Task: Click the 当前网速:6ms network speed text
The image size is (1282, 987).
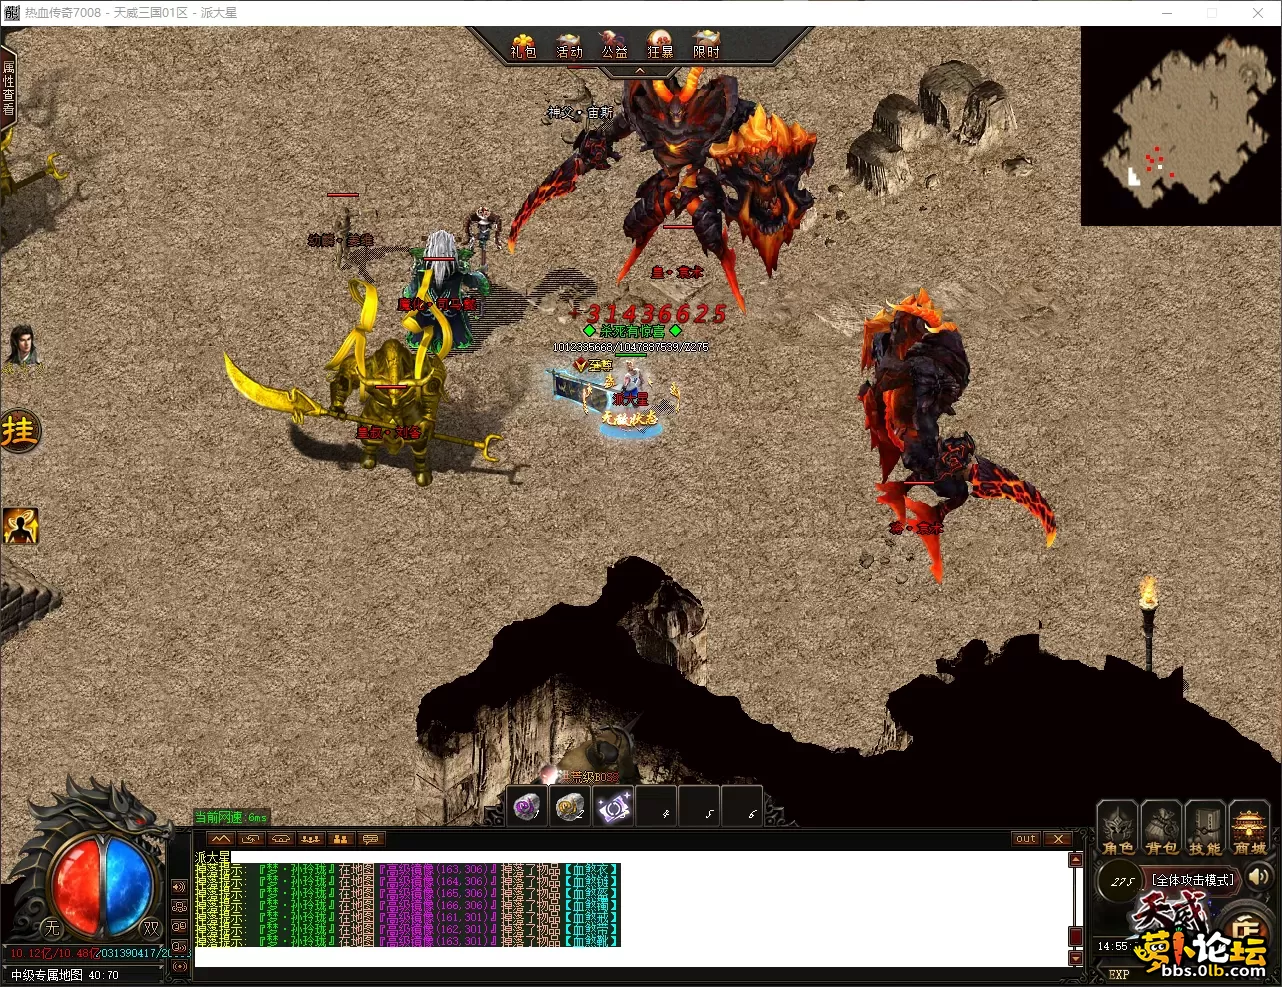Action: click(231, 817)
